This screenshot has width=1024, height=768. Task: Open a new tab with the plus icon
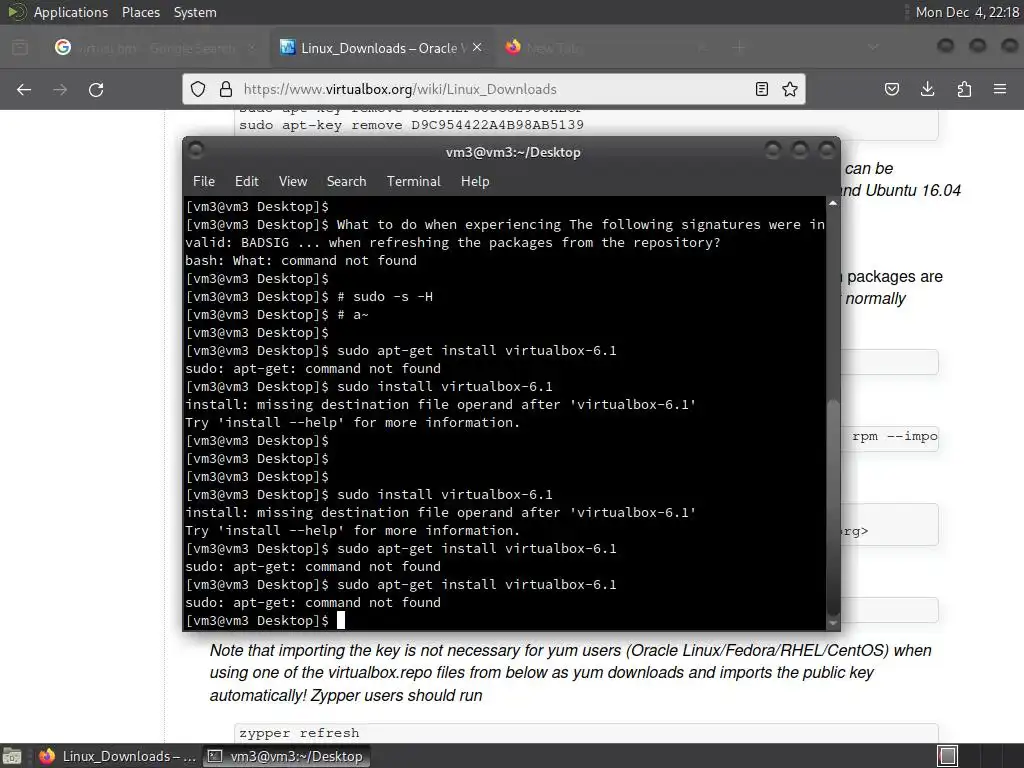[x=739, y=47]
